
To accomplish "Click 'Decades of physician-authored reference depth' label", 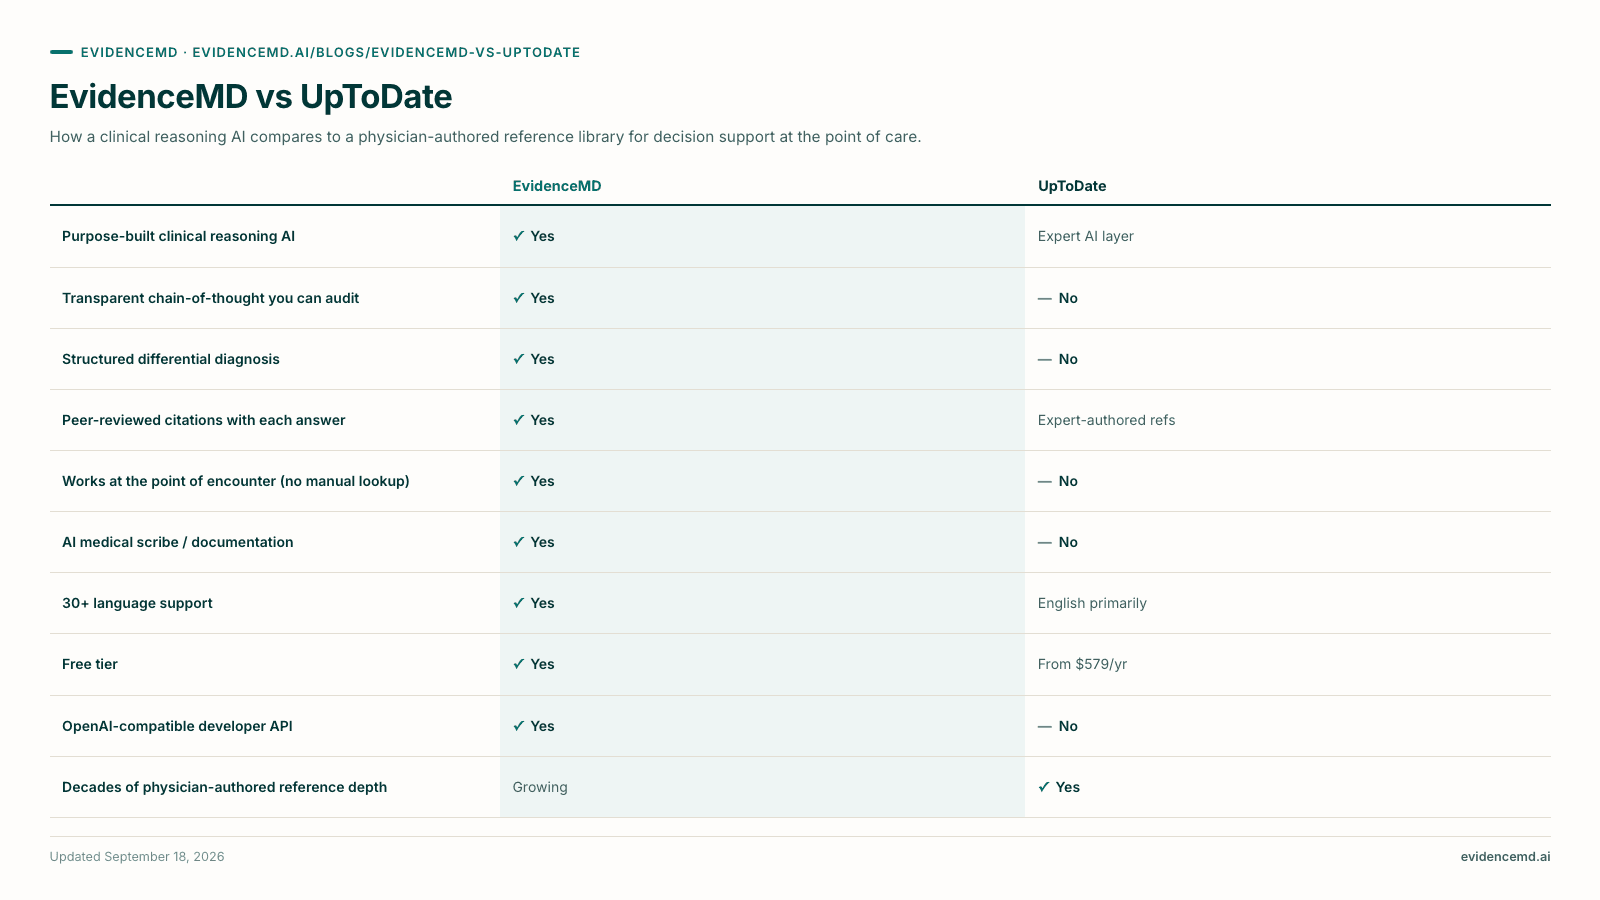I will point(224,787).
